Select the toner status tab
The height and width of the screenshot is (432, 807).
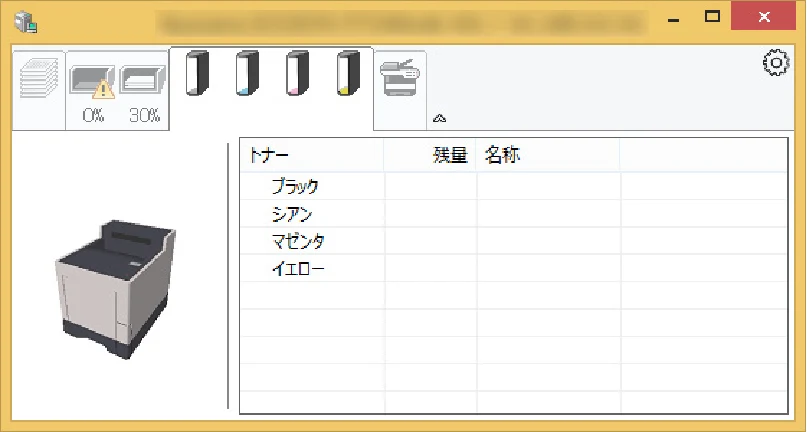click(272, 88)
